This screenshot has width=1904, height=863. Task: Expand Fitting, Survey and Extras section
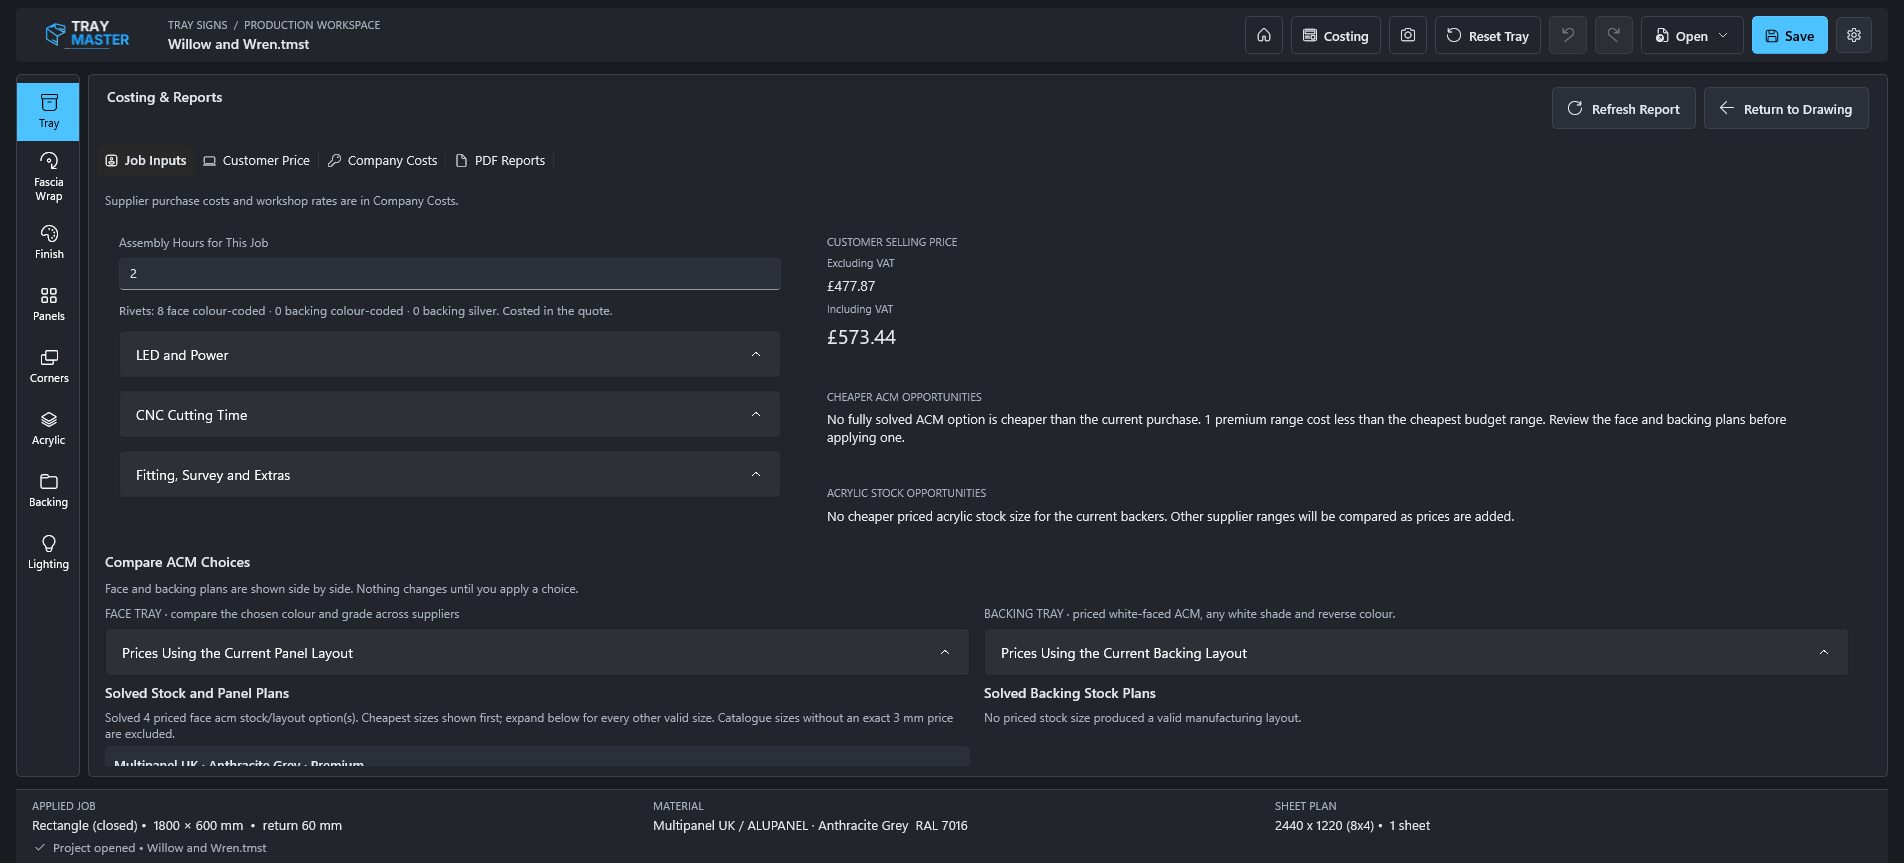449,475
